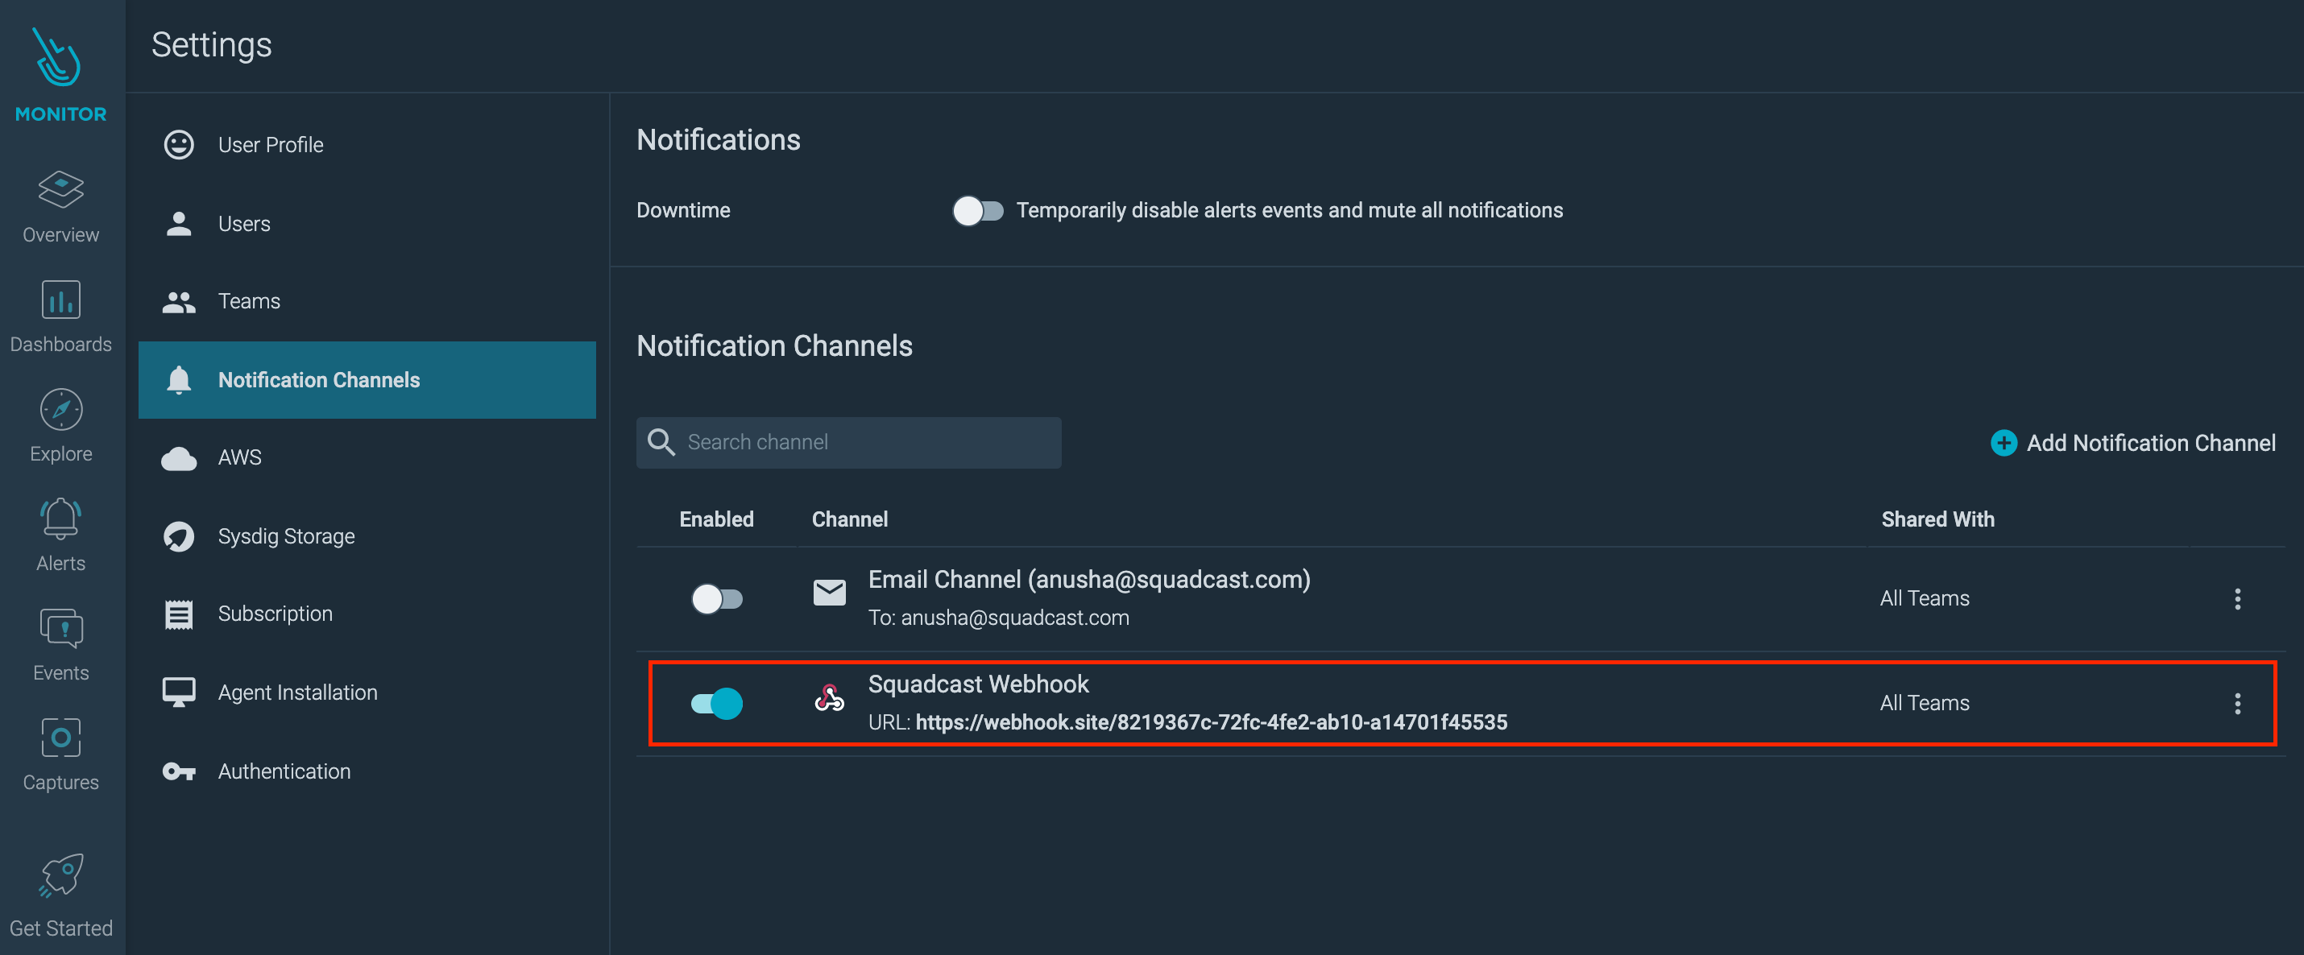Click the search magnifier icon
The height and width of the screenshot is (955, 2304).
tap(661, 442)
